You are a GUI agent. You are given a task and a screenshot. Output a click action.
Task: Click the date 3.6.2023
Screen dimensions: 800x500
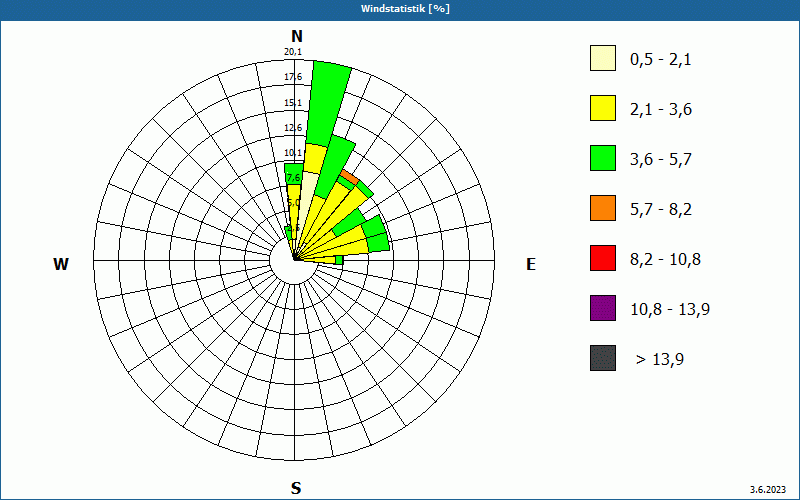tap(768, 490)
